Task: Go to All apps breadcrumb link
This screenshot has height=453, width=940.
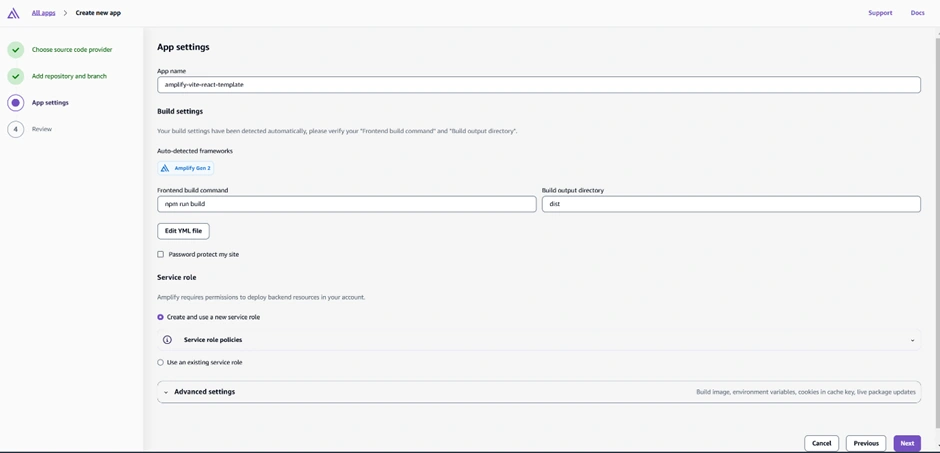Action: (43, 13)
